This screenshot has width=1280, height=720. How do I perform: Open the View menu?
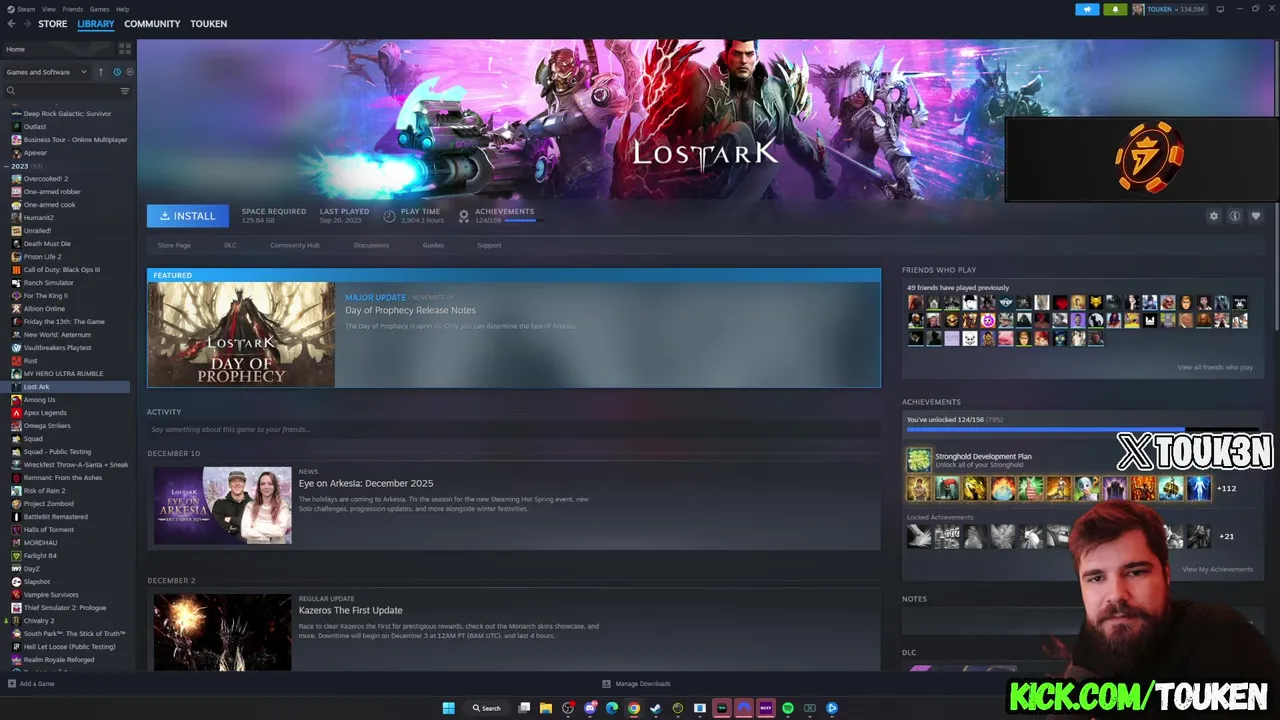[49, 9]
